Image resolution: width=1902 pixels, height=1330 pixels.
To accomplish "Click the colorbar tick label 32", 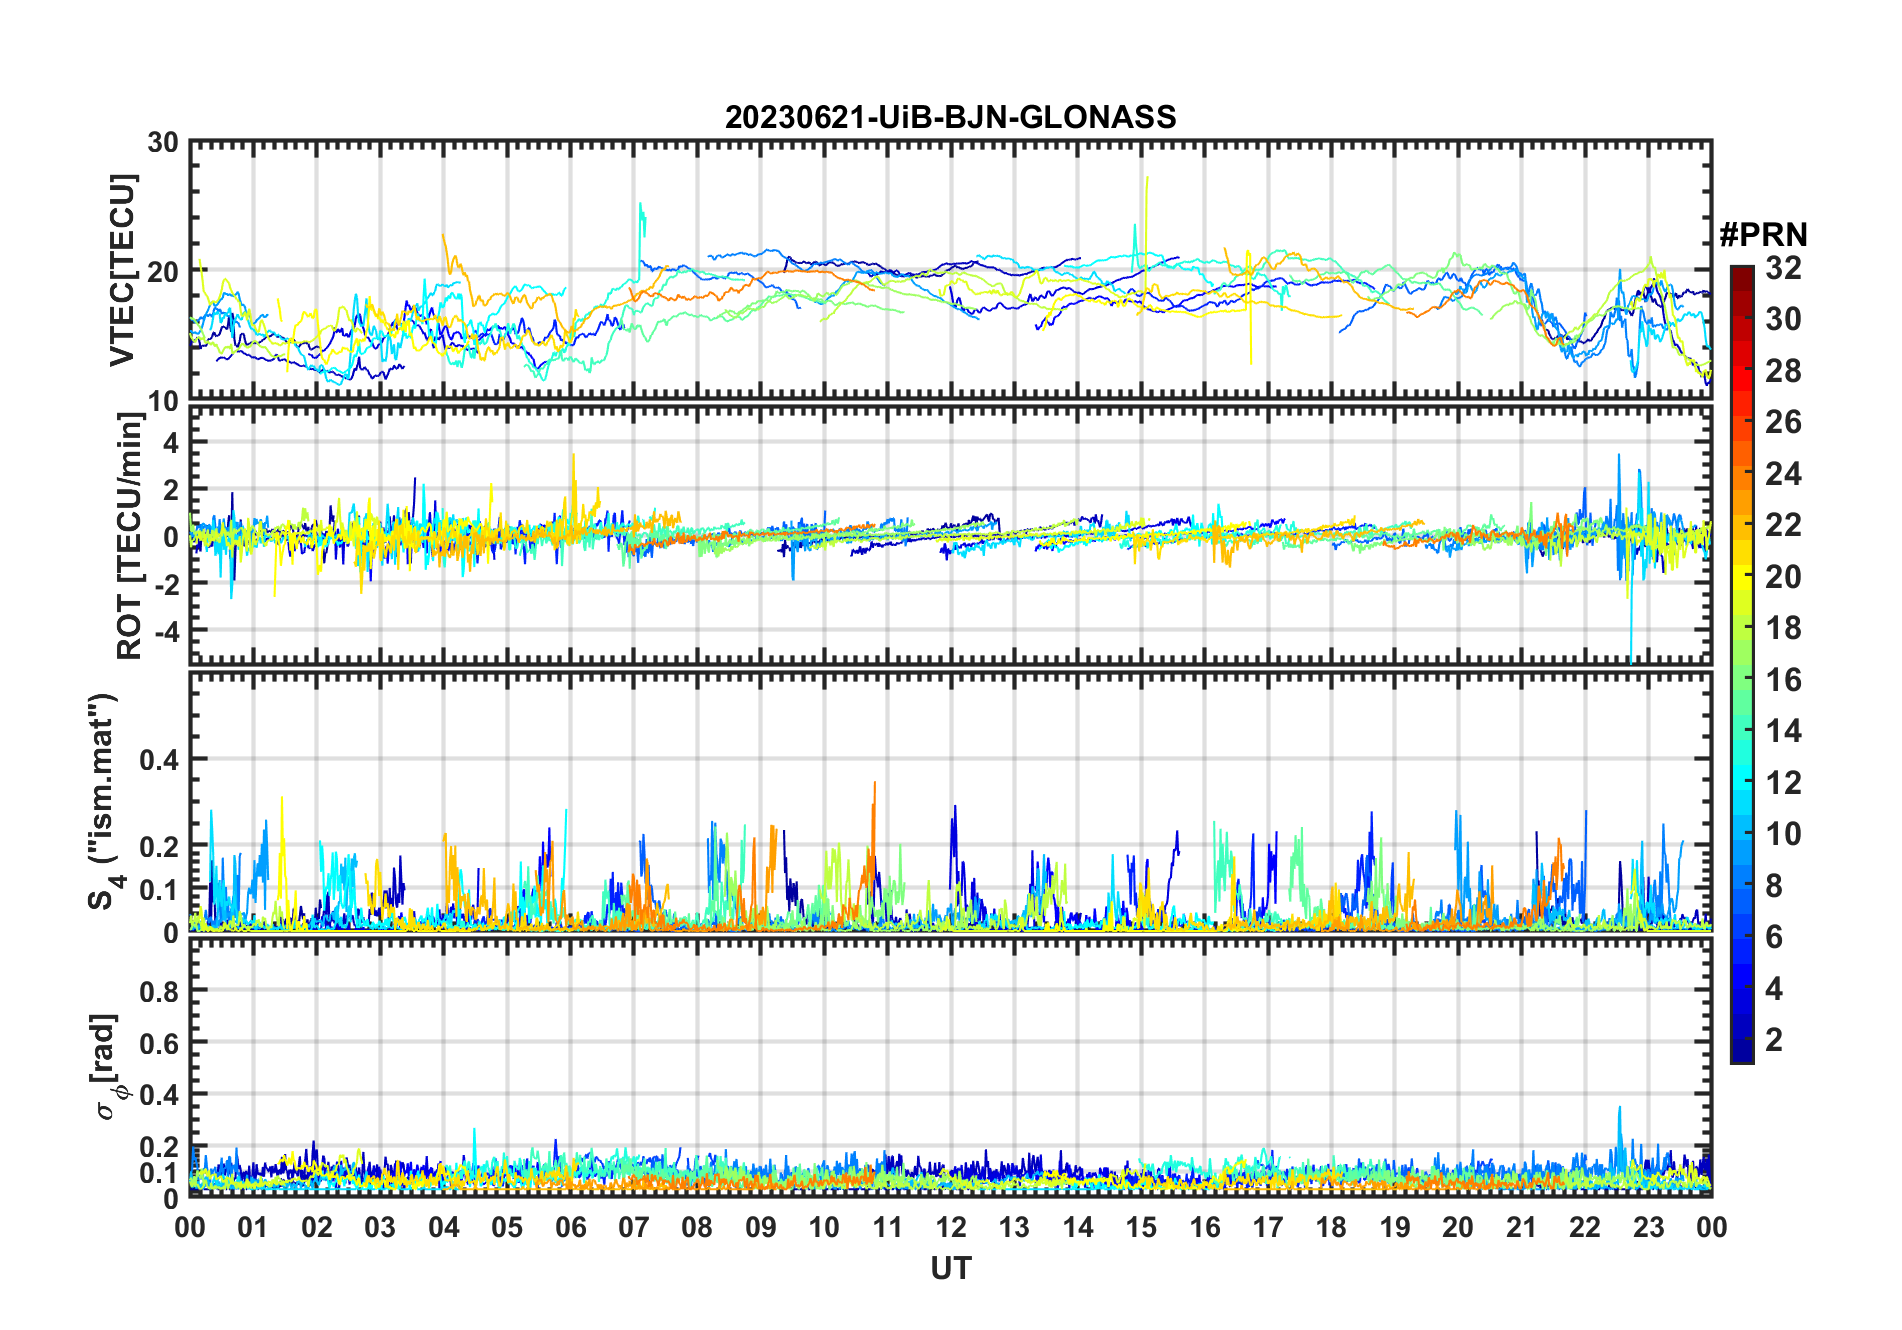I will (1783, 268).
